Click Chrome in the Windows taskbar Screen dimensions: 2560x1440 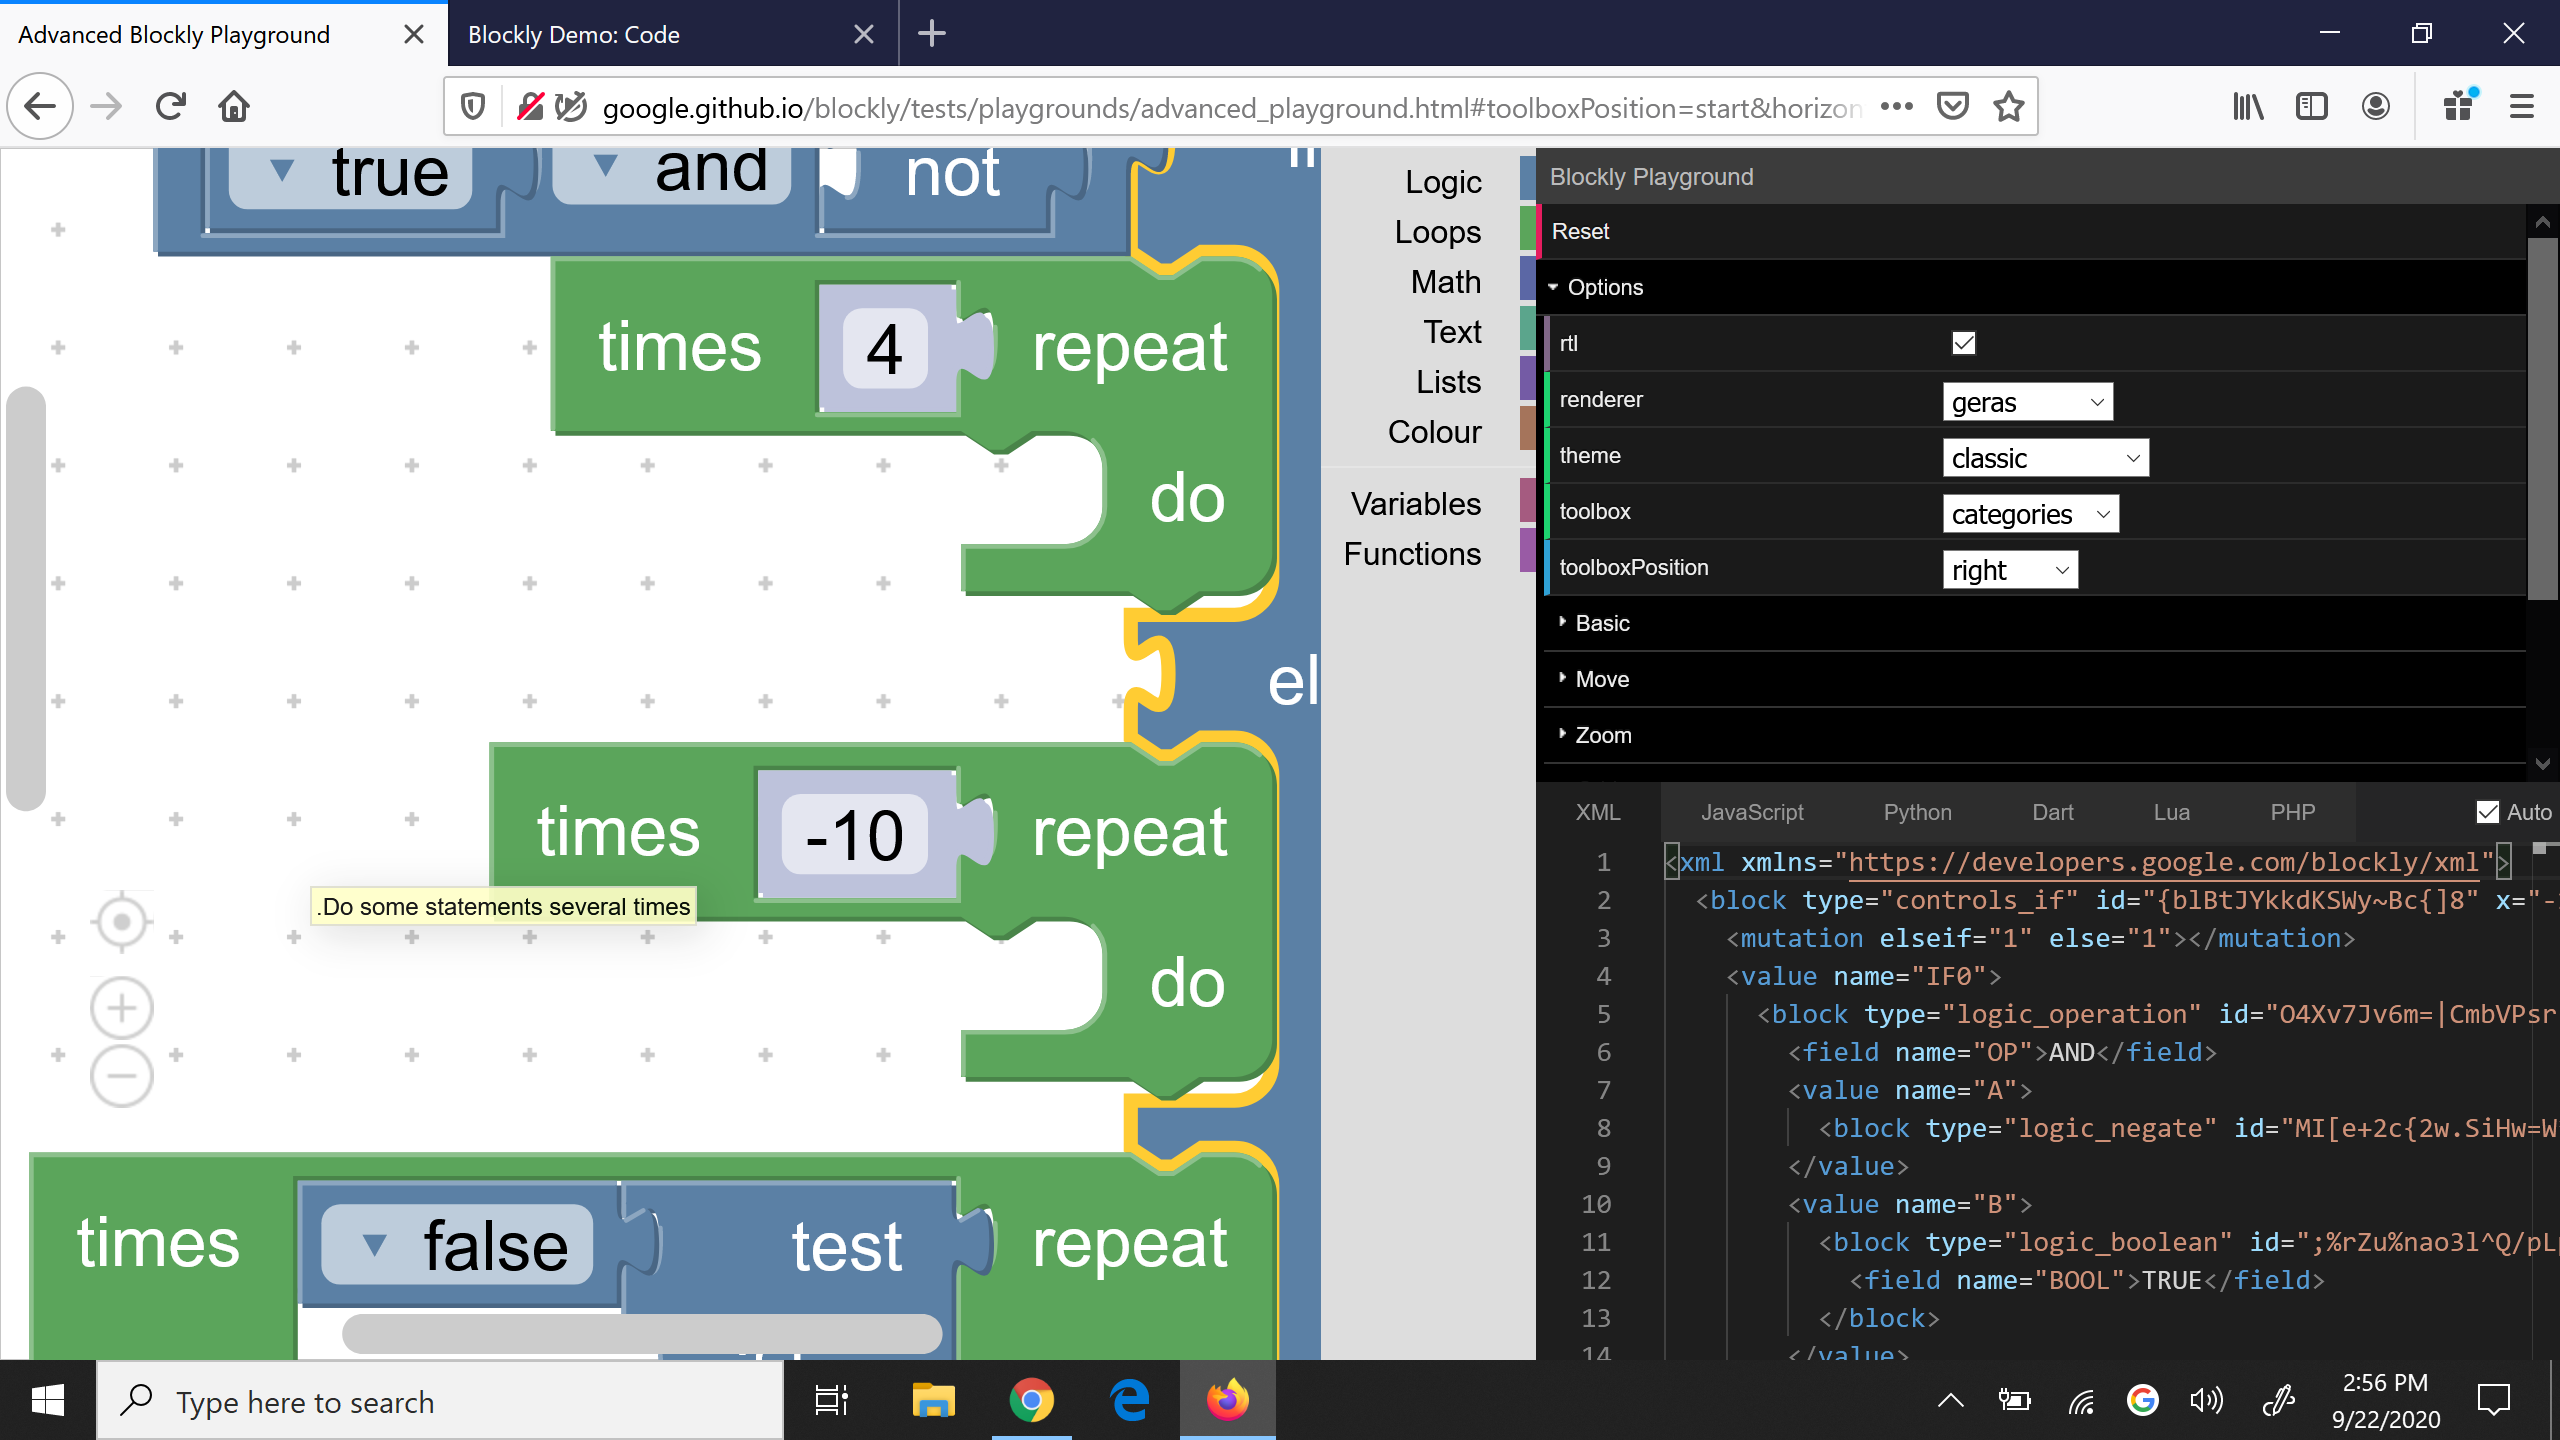pyautogui.click(x=1031, y=1400)
